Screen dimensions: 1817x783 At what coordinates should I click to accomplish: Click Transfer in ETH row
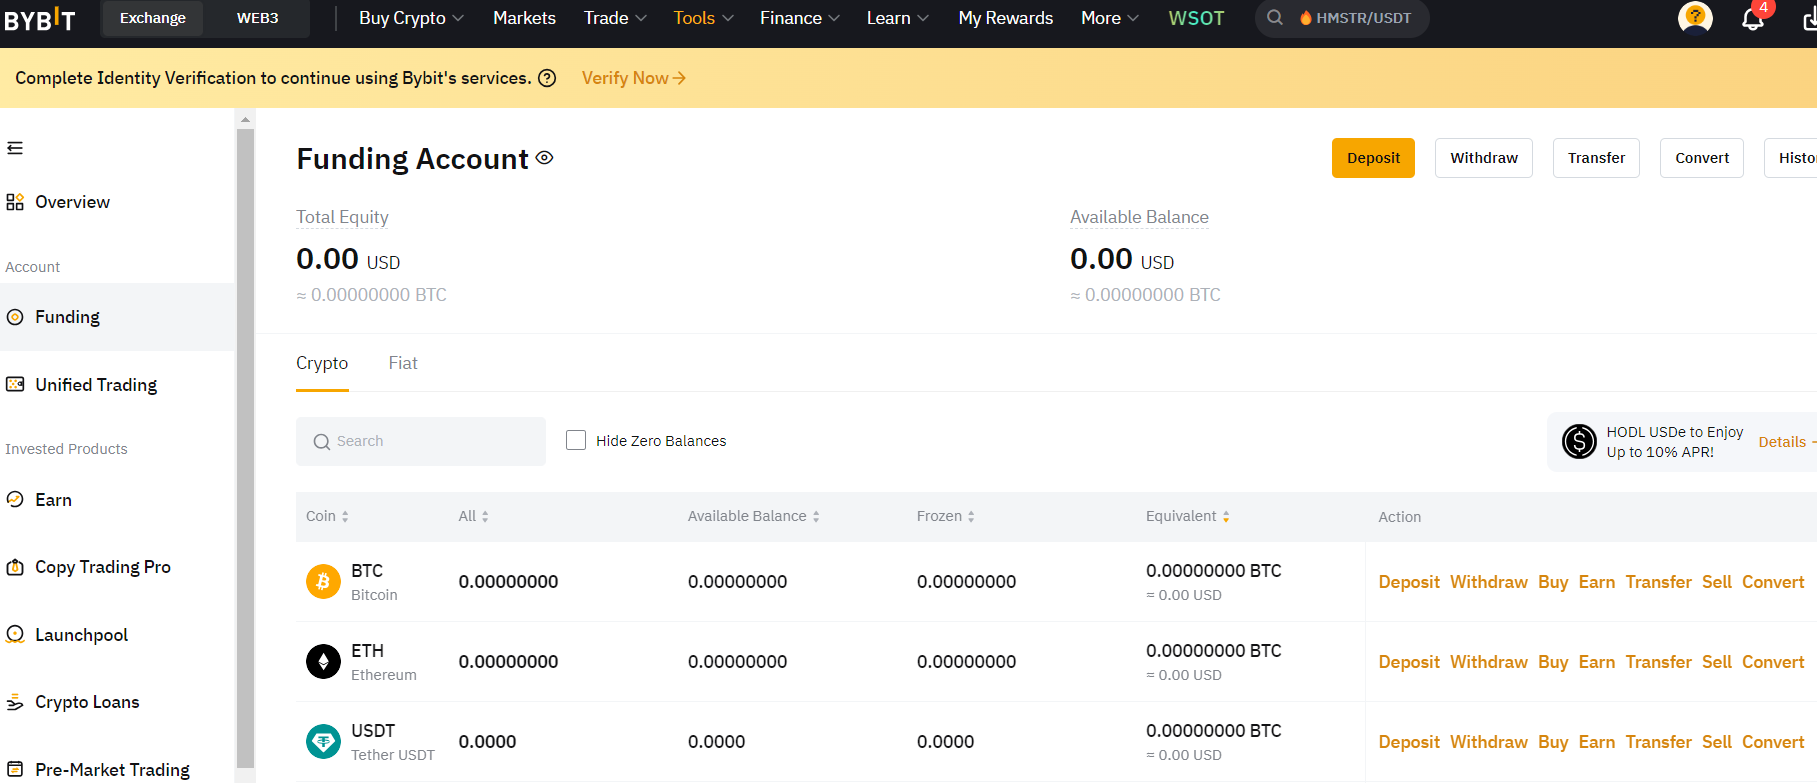pos(1659,662)
